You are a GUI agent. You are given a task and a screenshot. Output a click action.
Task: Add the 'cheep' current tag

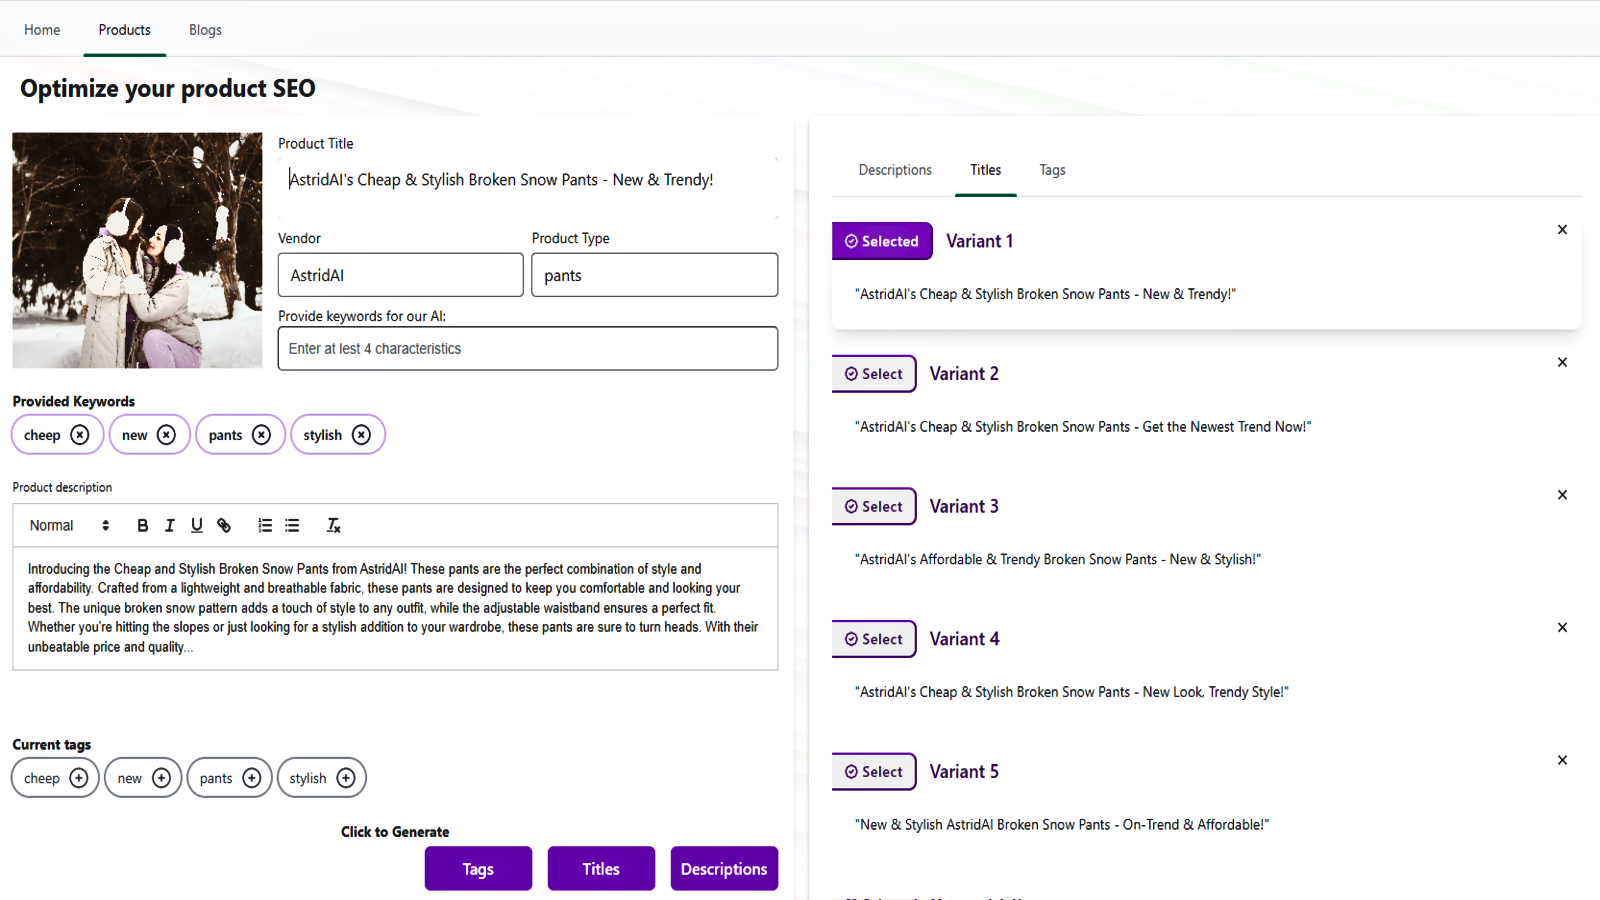[79, 778]
